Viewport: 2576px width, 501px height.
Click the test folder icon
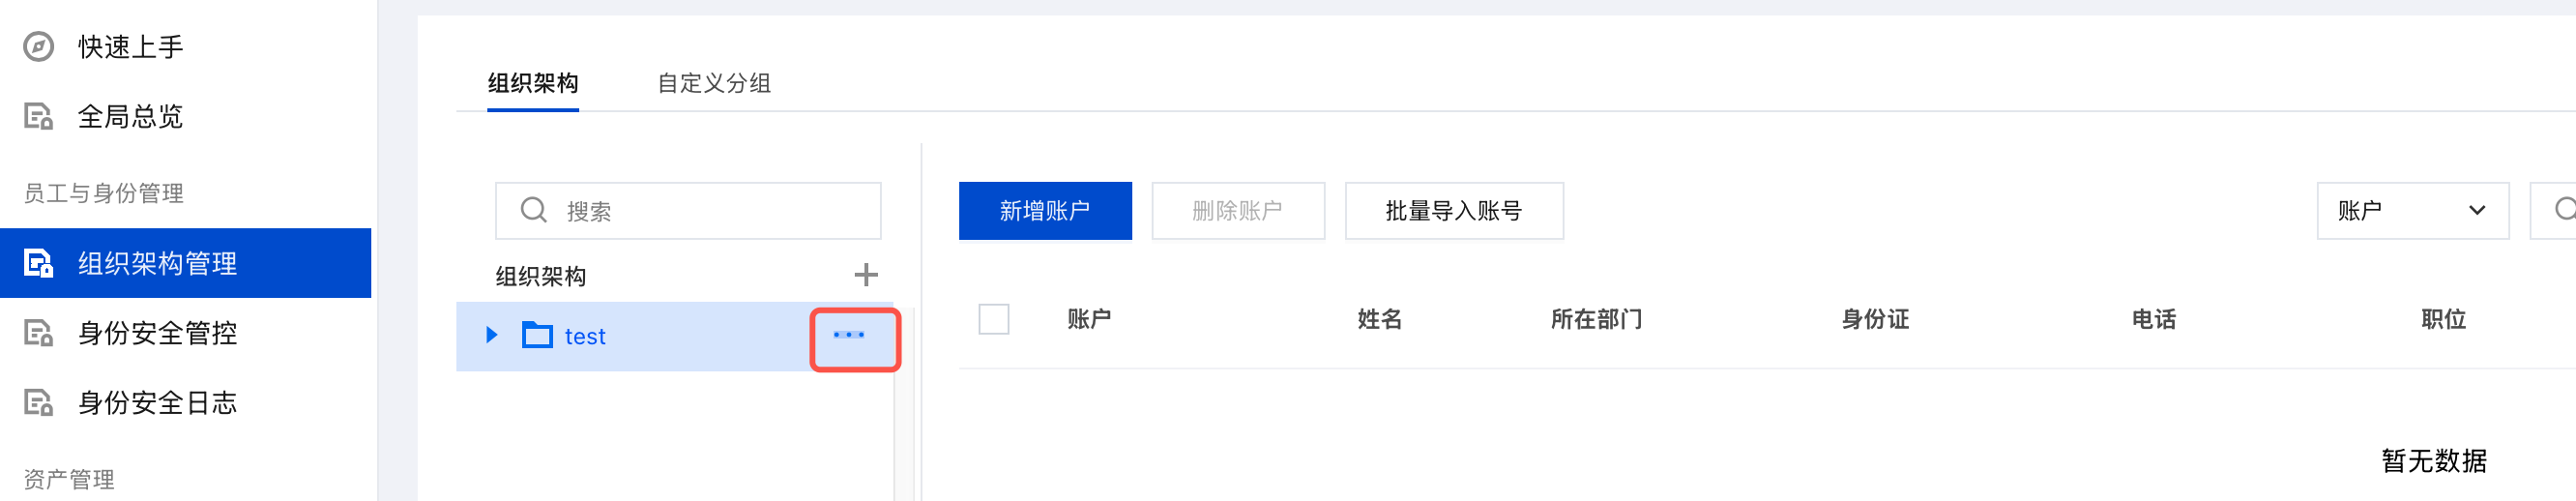[x=537, y=336]
